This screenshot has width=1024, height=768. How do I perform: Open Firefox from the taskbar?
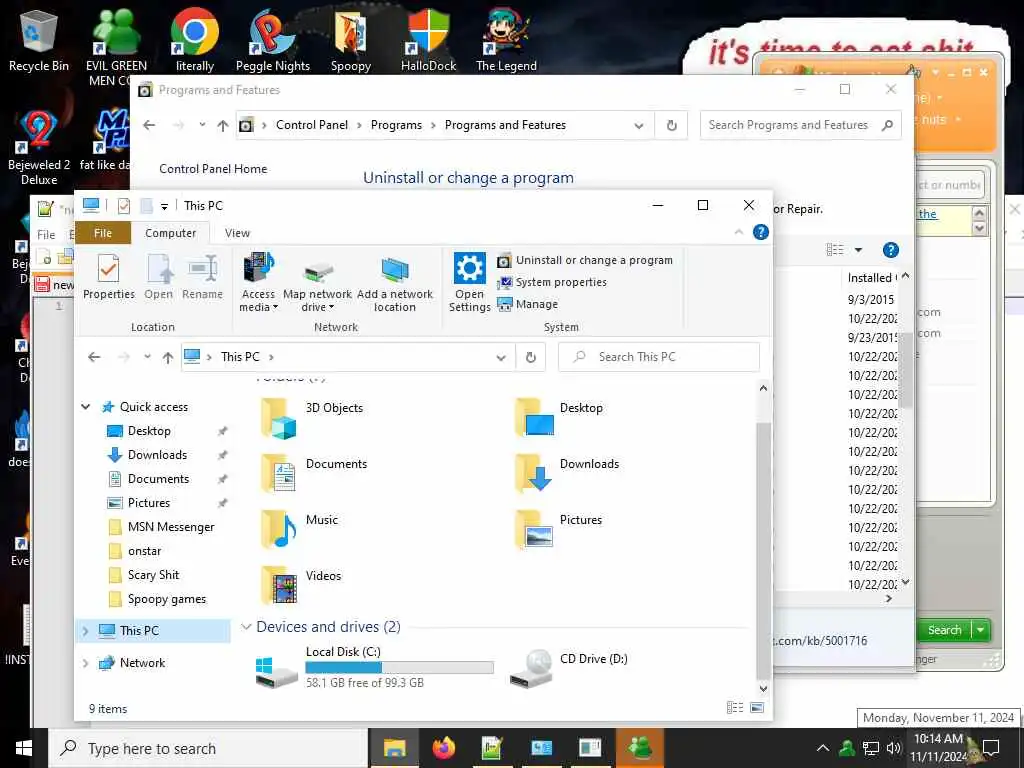(x=443, y=748)
